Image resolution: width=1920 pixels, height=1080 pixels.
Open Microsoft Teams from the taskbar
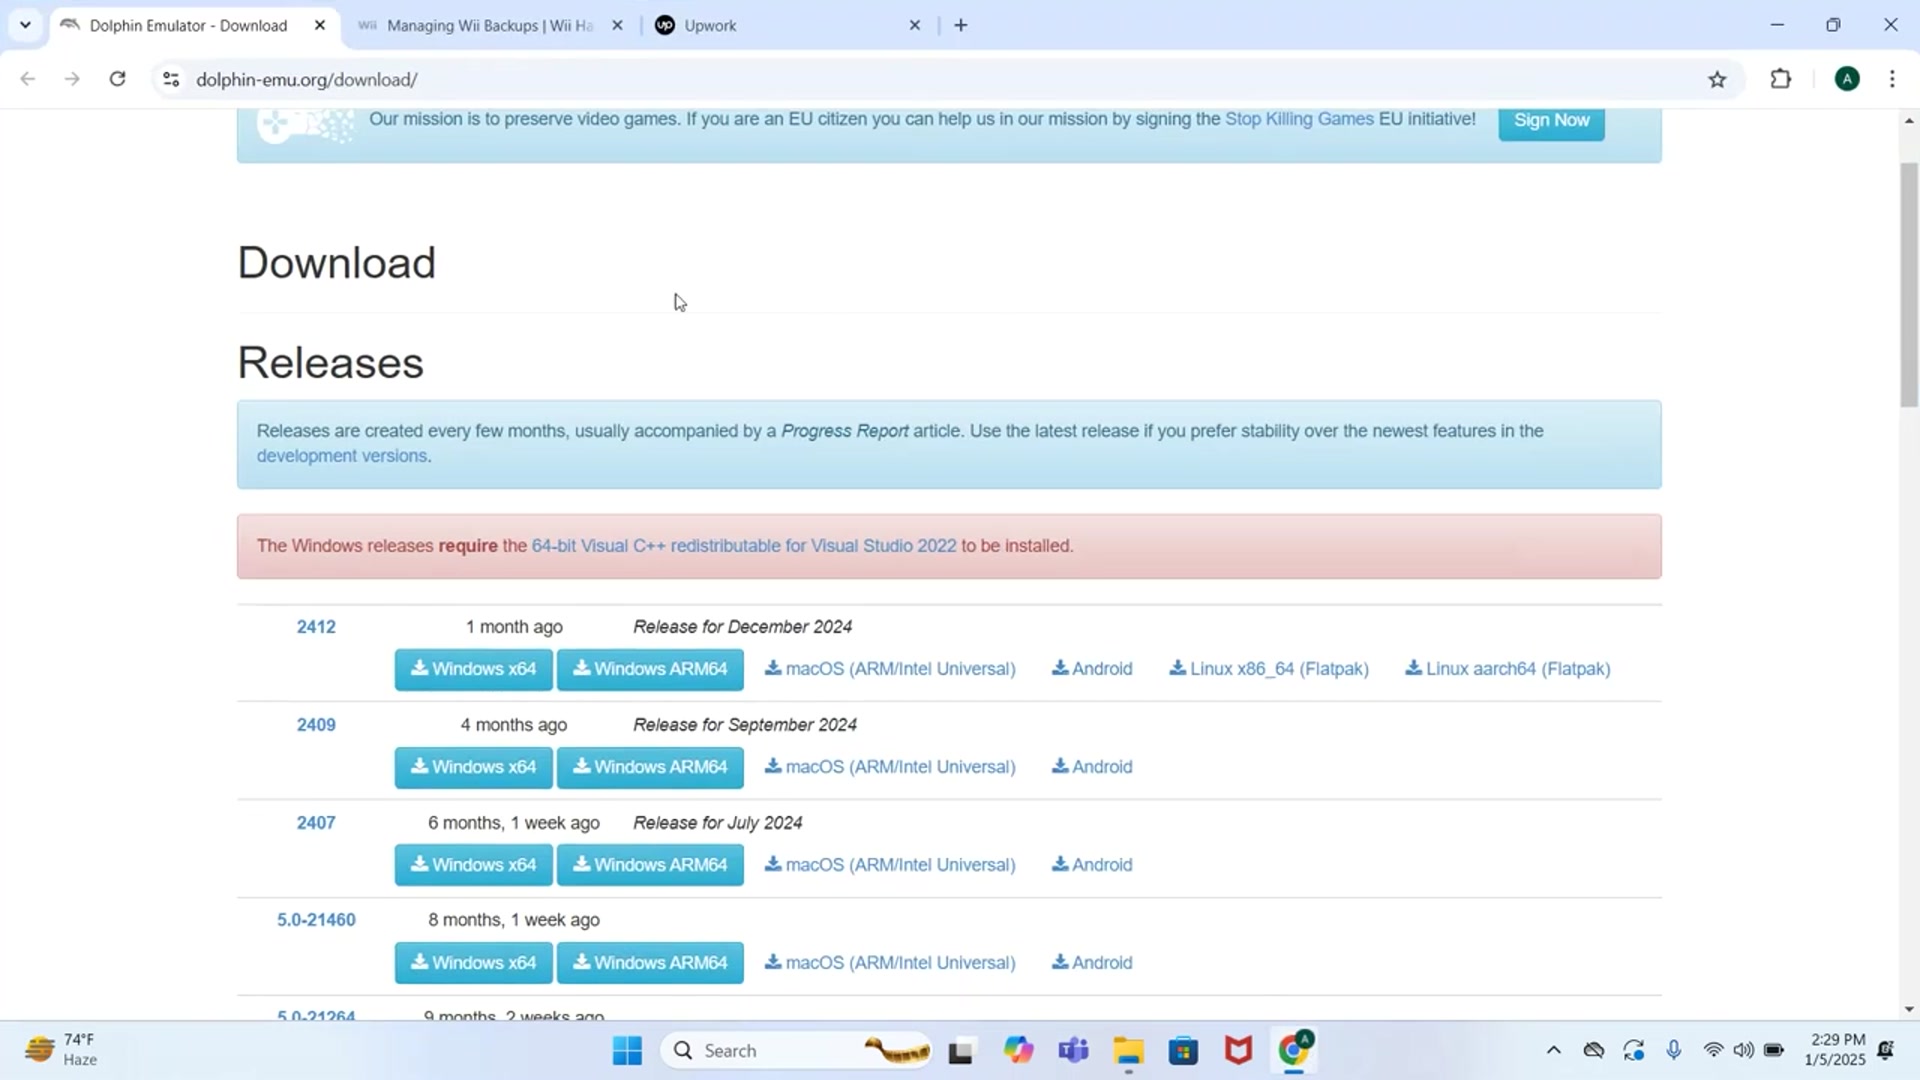tap(1073, 1051)
